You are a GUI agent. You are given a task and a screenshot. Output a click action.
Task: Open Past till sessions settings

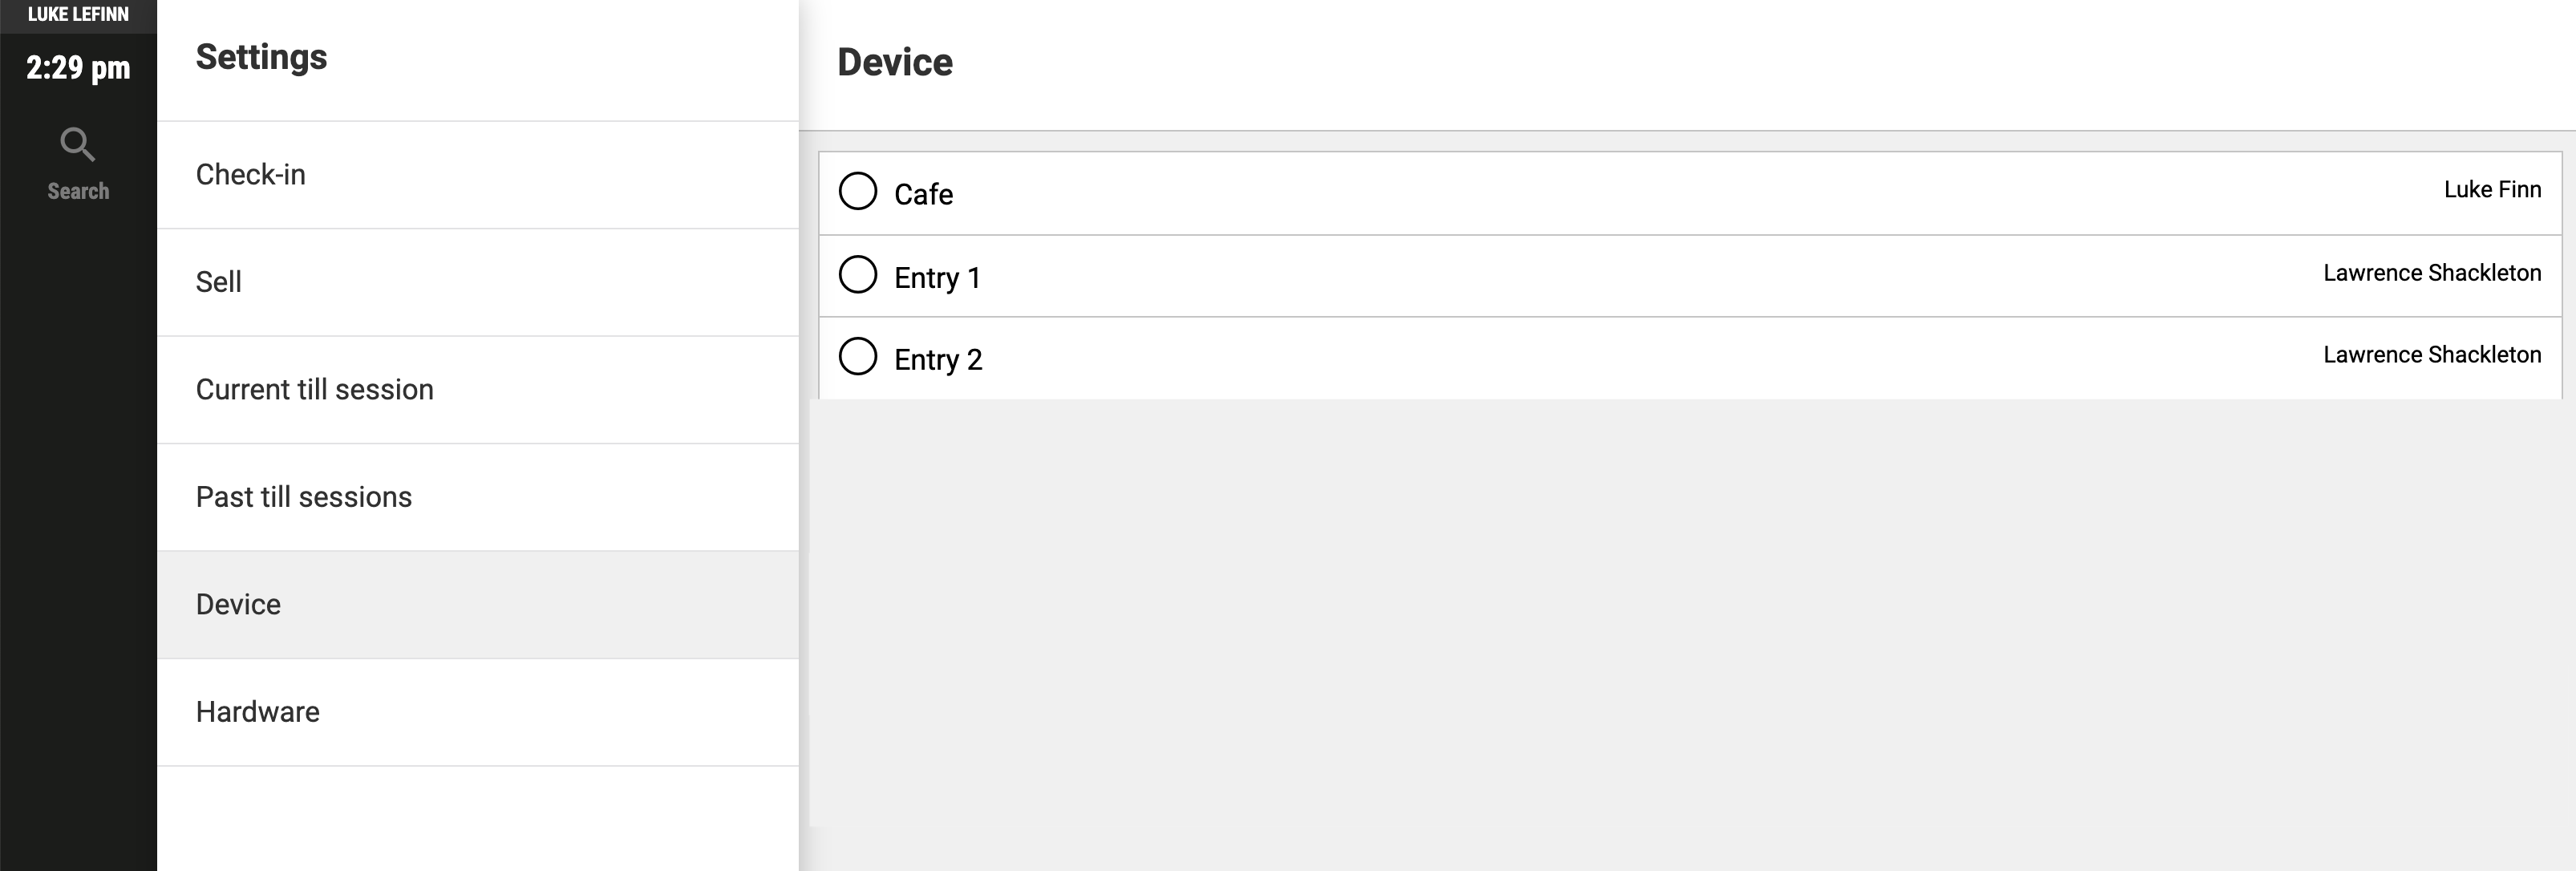tap(478, 497)
